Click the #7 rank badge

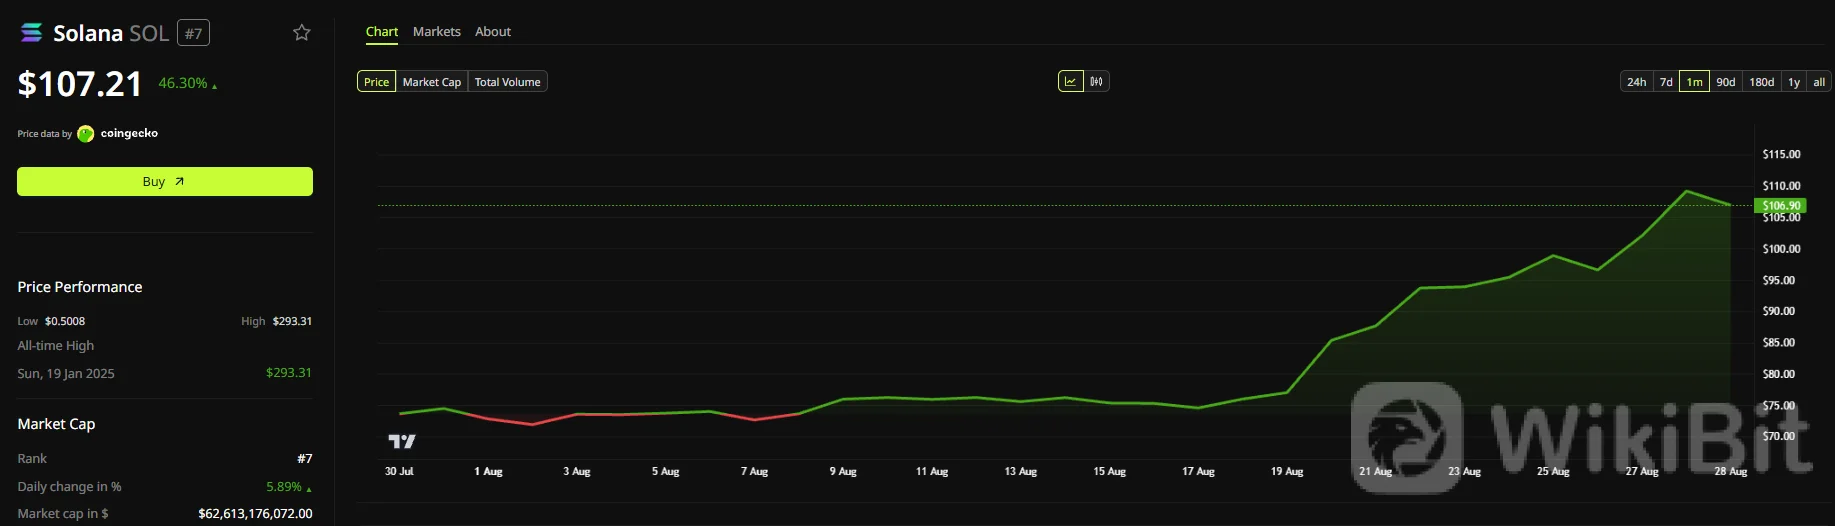(x=193, y=33)
